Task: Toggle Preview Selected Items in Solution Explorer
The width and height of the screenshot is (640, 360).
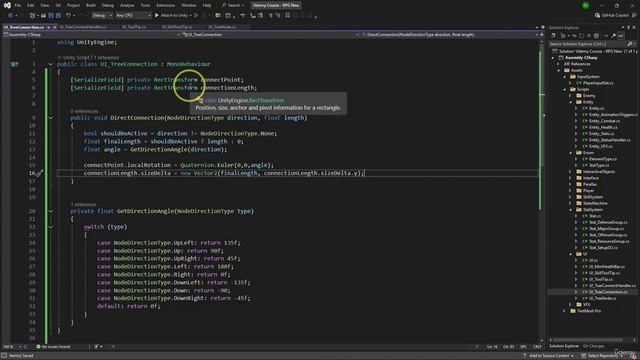Action: pyautogui.click(x=621, y=36)
